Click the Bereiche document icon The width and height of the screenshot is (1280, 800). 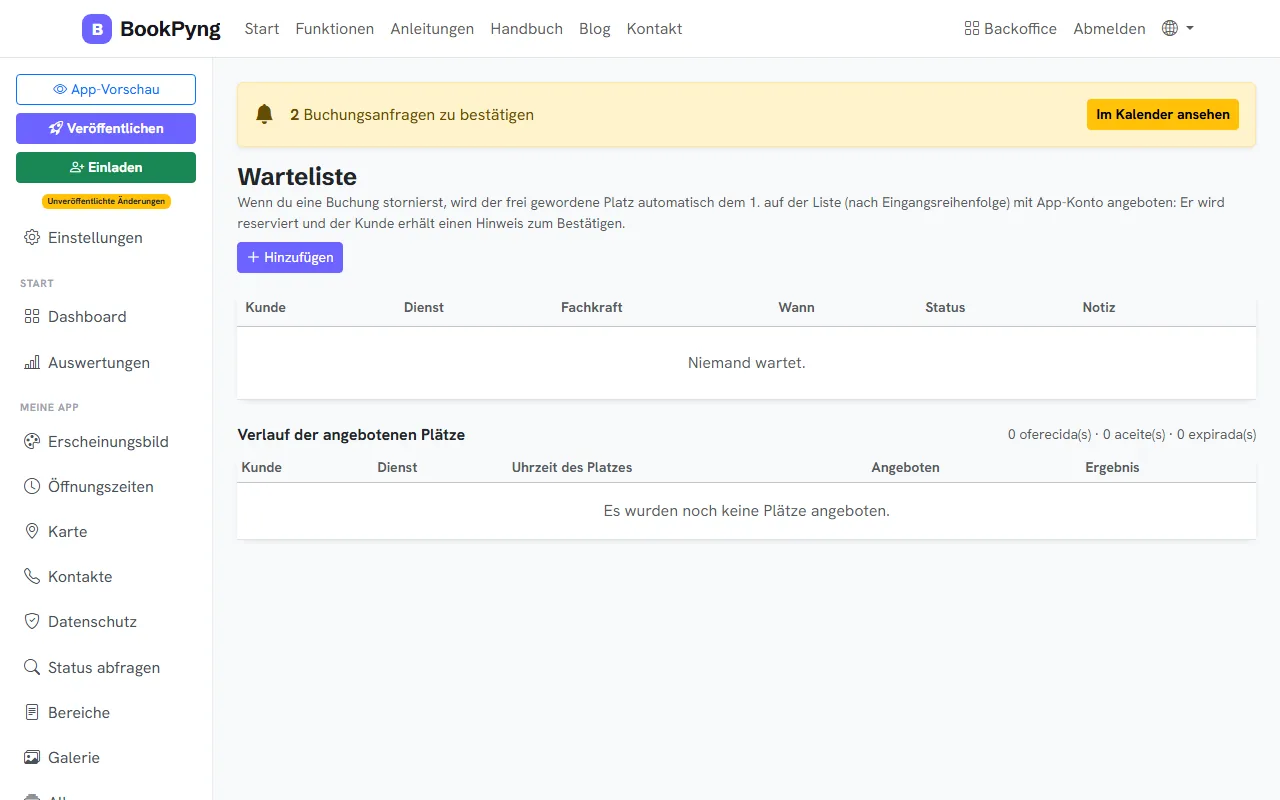pos(32,712)
